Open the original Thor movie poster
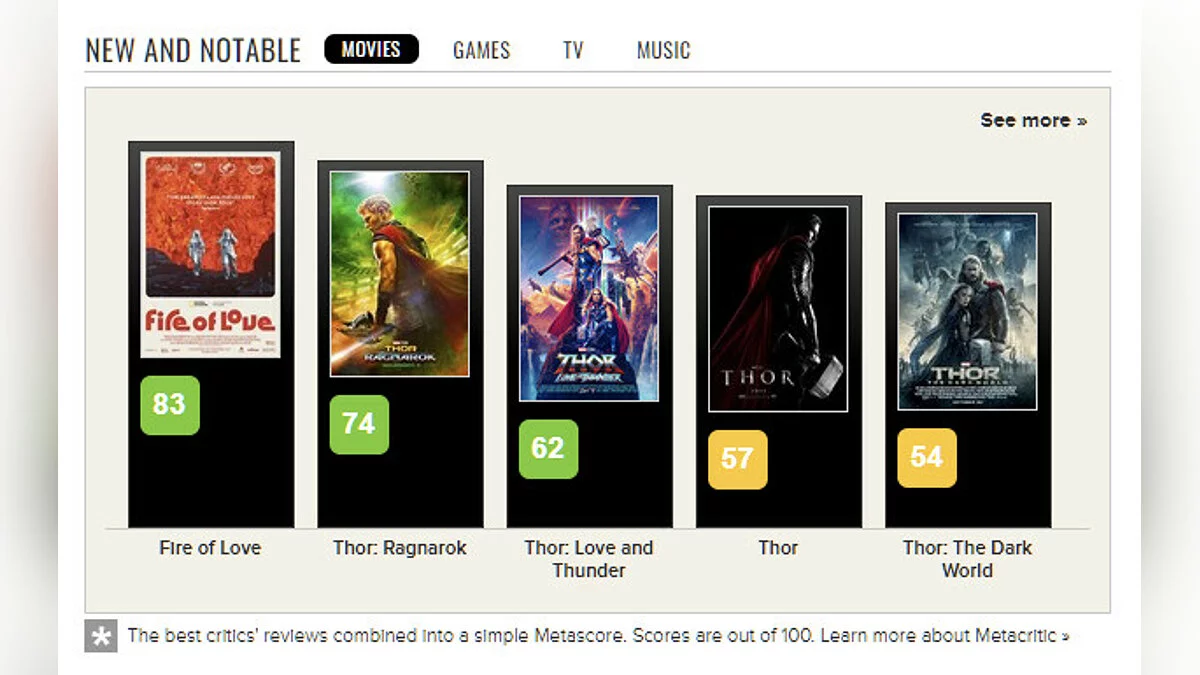Image resolution: width=1200 pixels, height=675 pixels. 777,309
